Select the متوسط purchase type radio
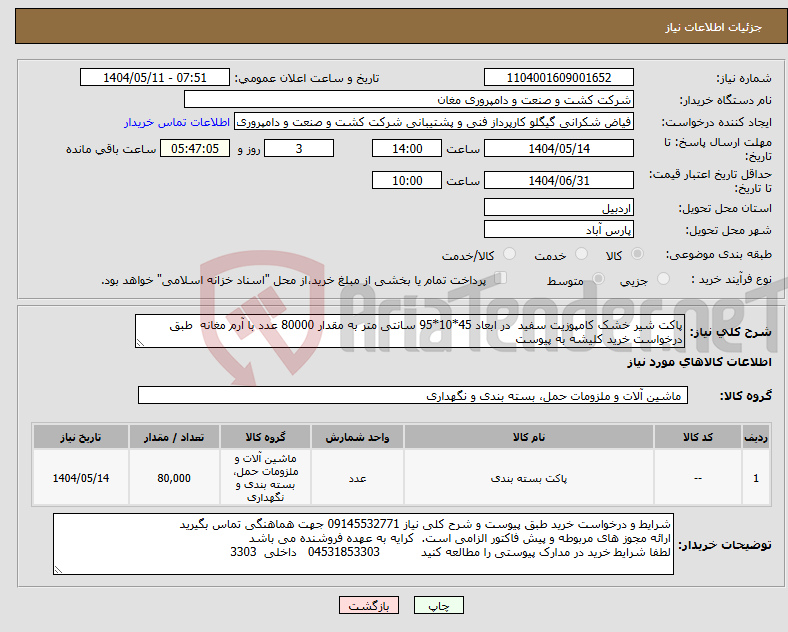Image resolution: width=788 pixels, height=632 pixels. 598,278
